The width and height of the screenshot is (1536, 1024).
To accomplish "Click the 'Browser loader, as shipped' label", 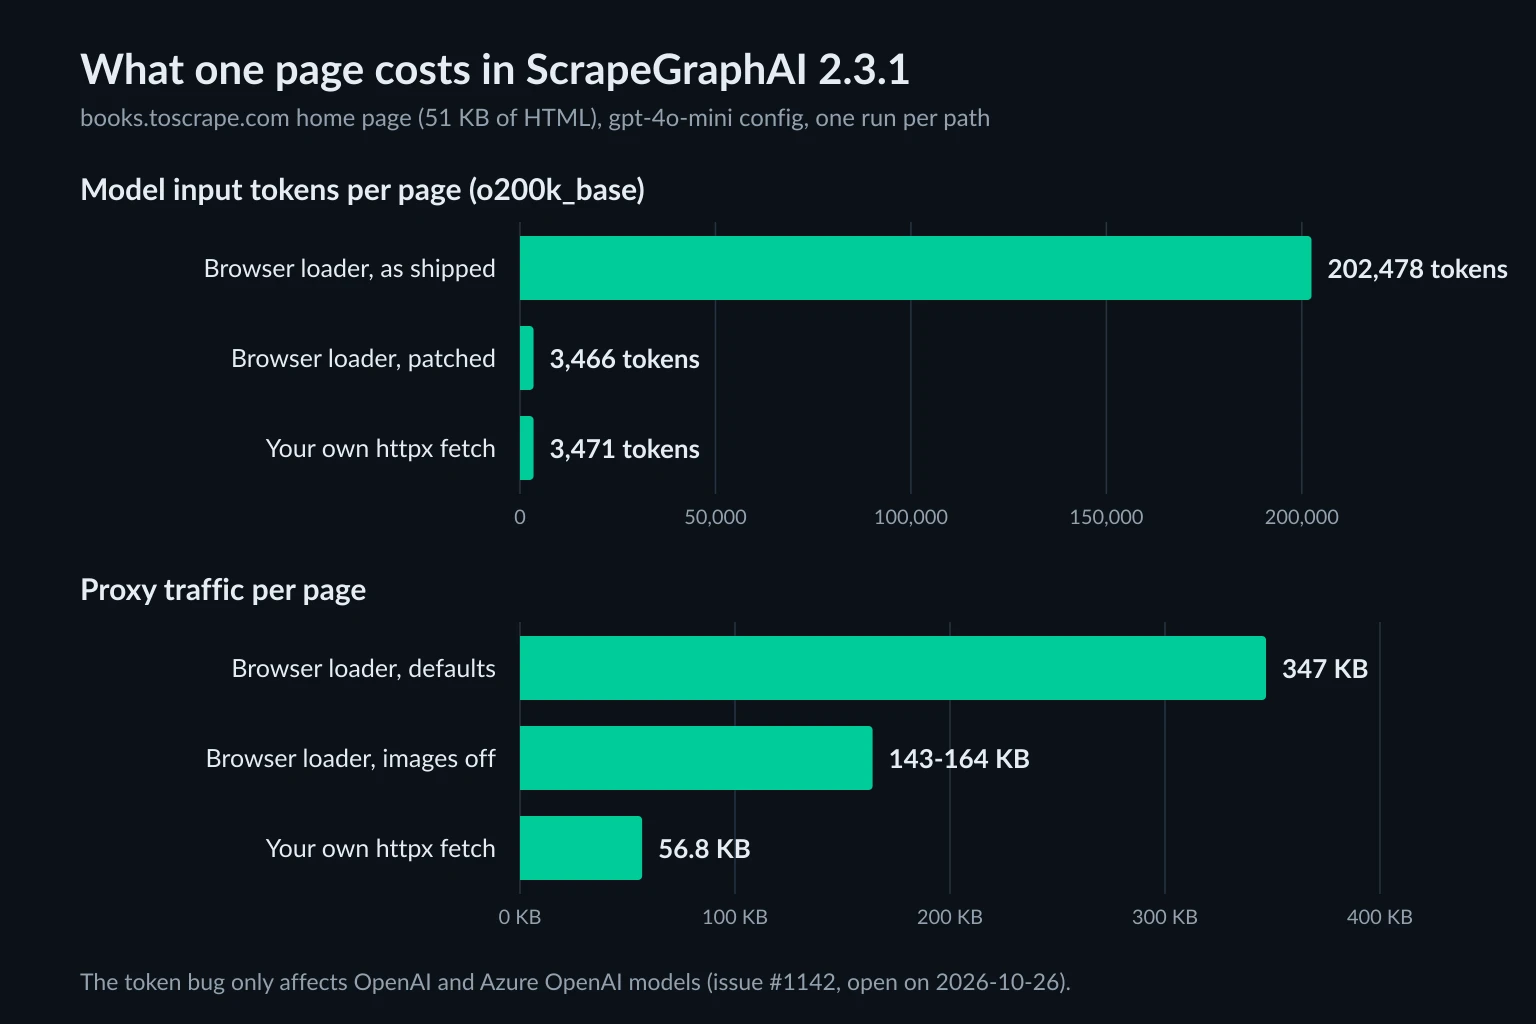I will (350, 268).
